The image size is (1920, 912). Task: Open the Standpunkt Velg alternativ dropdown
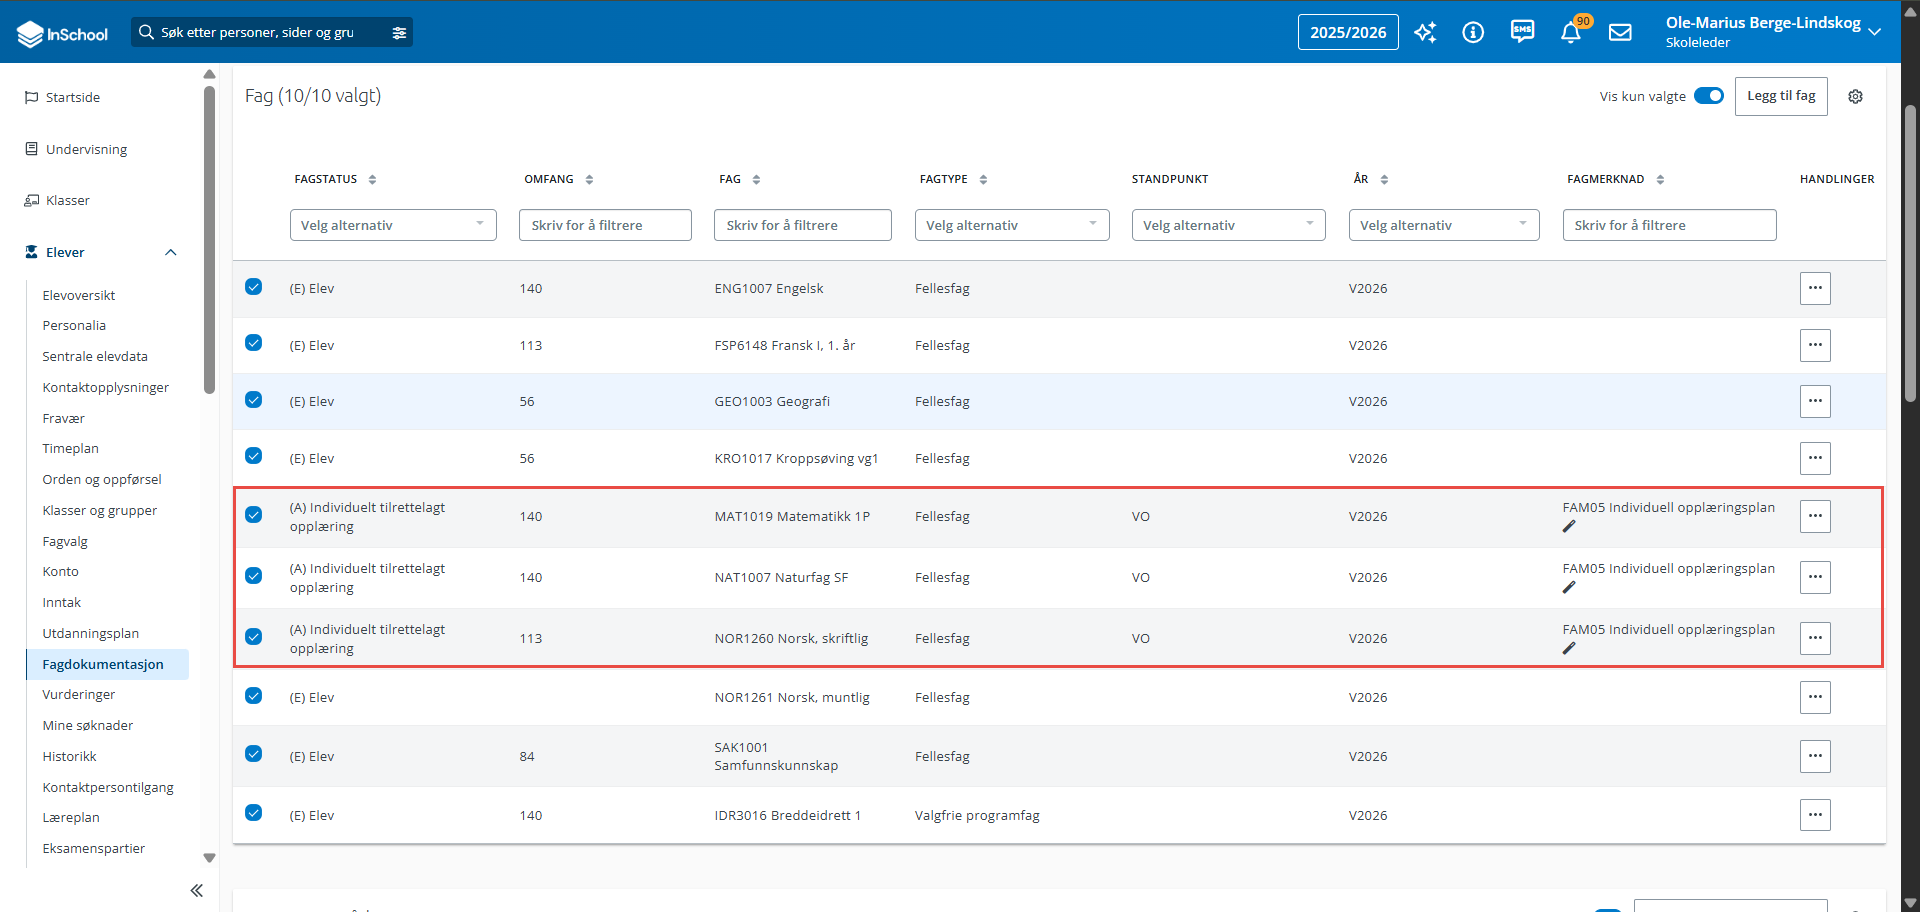click(1229, 225)
